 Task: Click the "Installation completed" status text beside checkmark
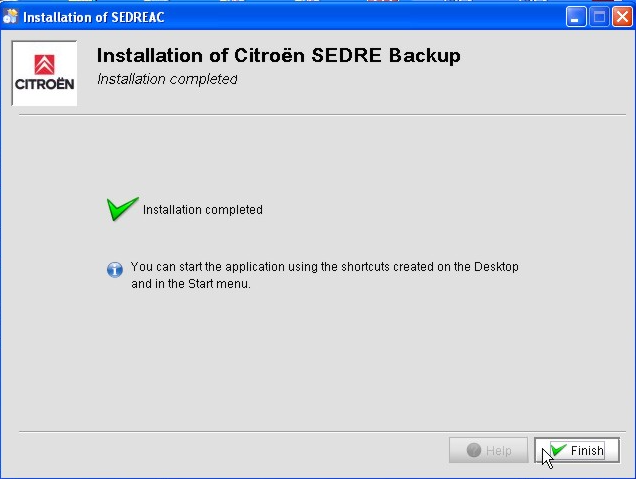pyautogui.click(x=203, y=210)
